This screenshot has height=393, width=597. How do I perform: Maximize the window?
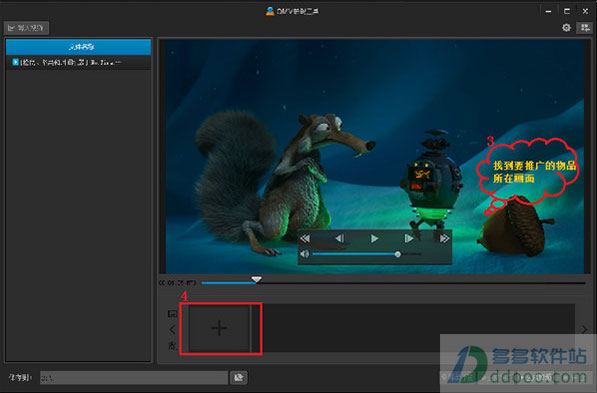(567, 11)
